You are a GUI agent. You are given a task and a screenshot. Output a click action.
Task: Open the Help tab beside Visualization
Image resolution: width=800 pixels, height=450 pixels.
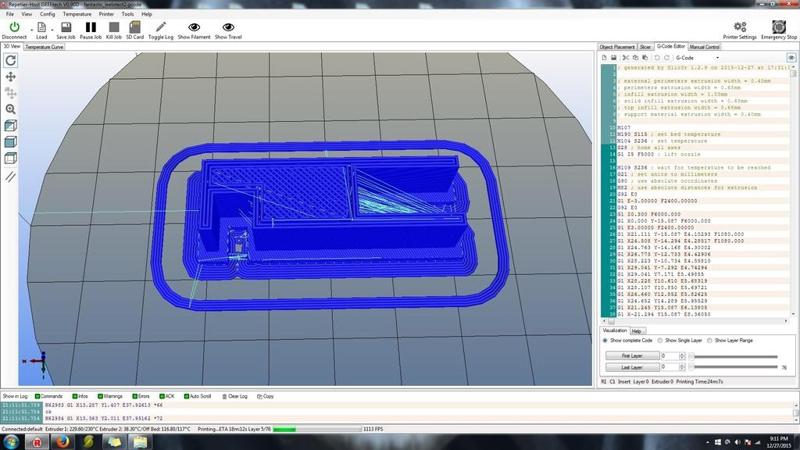tap(637, 331)
